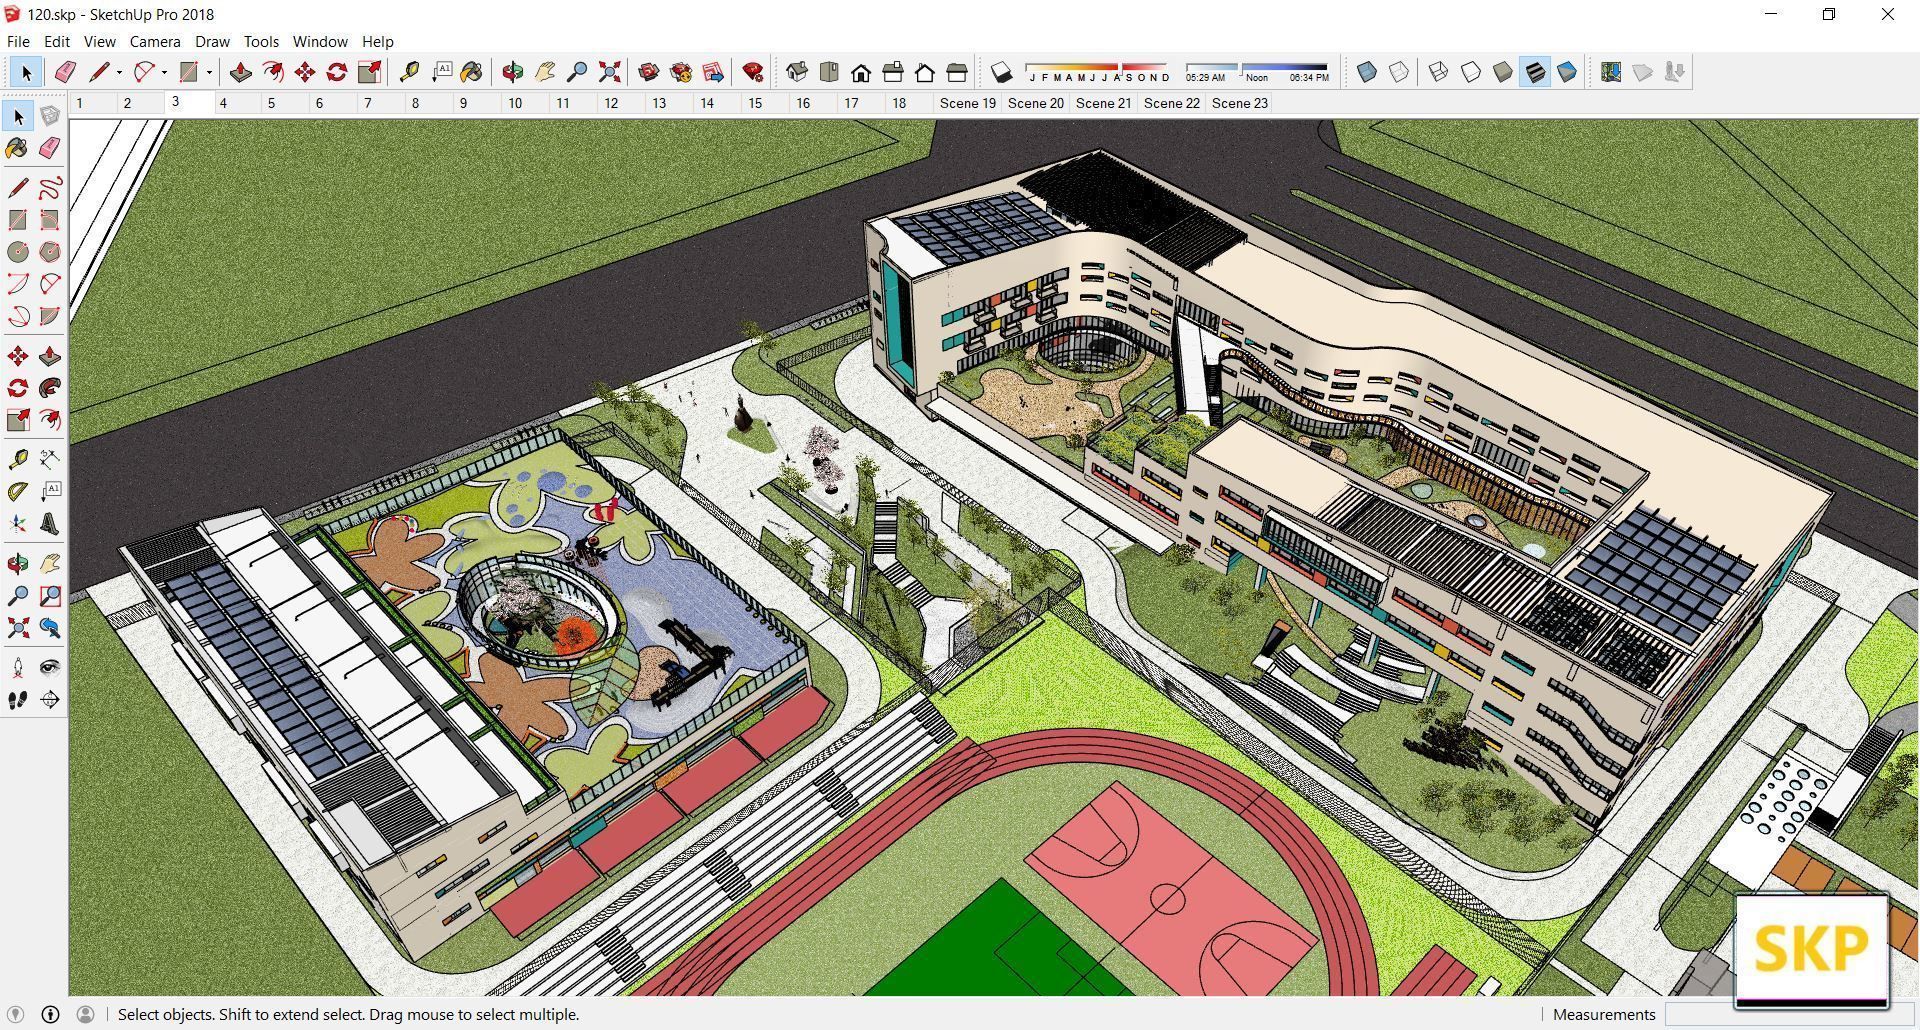This screenshot has width=1920, height=1030.
Task: Open the File menu
Action: point(18,41)
